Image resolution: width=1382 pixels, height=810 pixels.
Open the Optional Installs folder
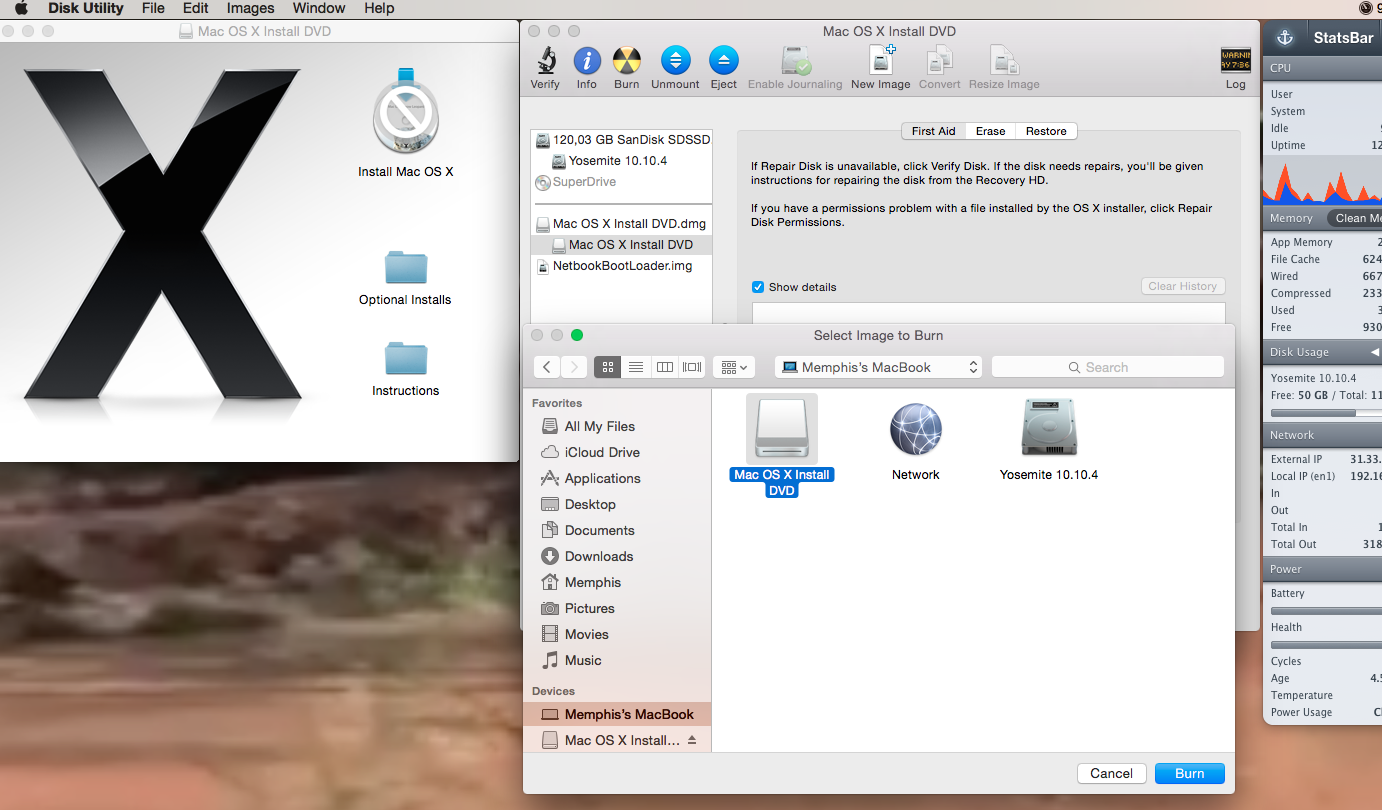tap(406, 267)
